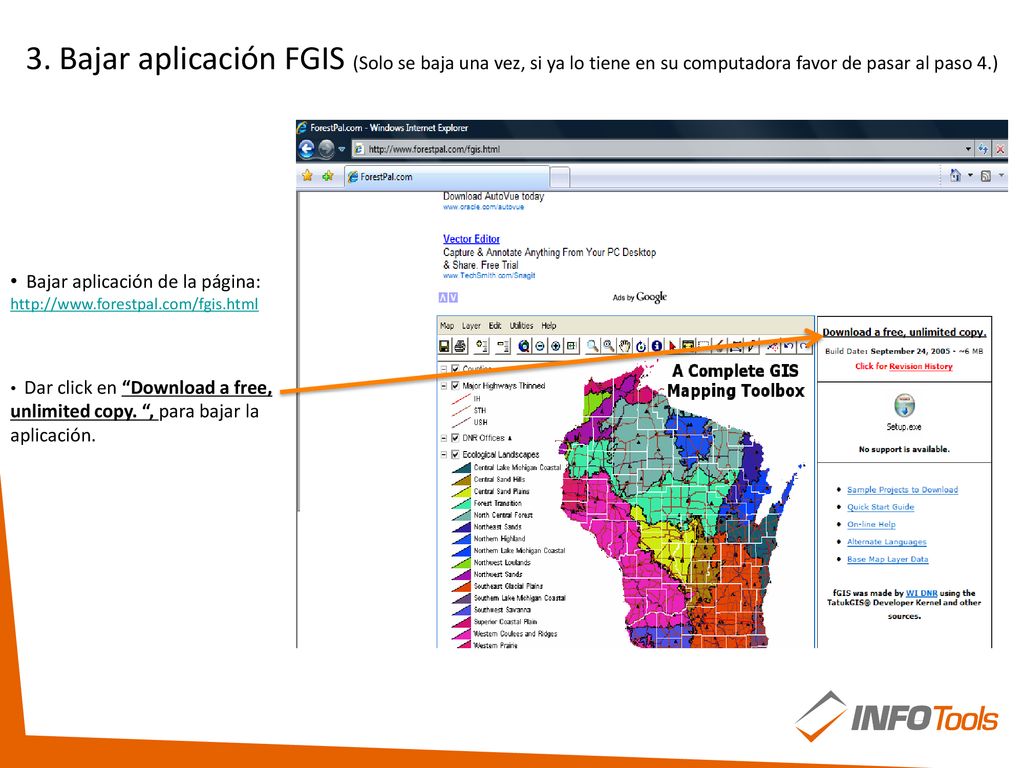This screenshot has width=1024, height=768.
Task: Click the WI DNR link
Action: tap(921, 593)
